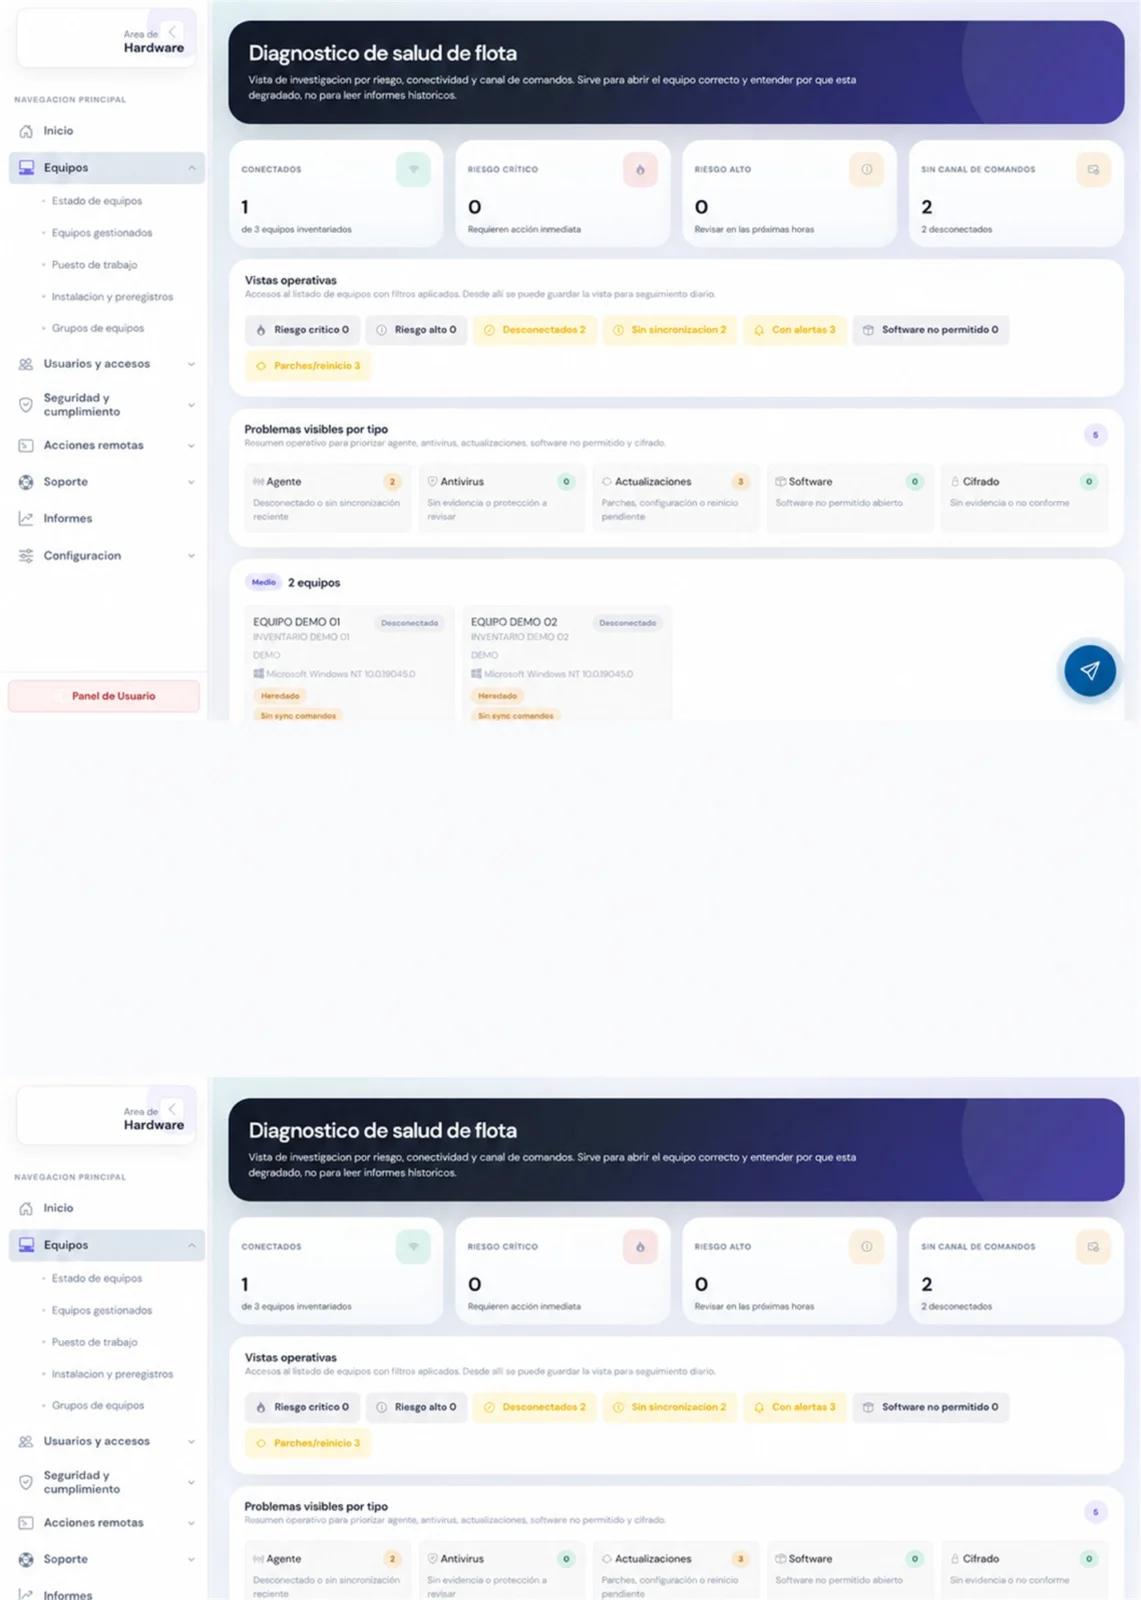
Task: Open Equipos gestionados in the upper sidebar
Action: [102, 233]
